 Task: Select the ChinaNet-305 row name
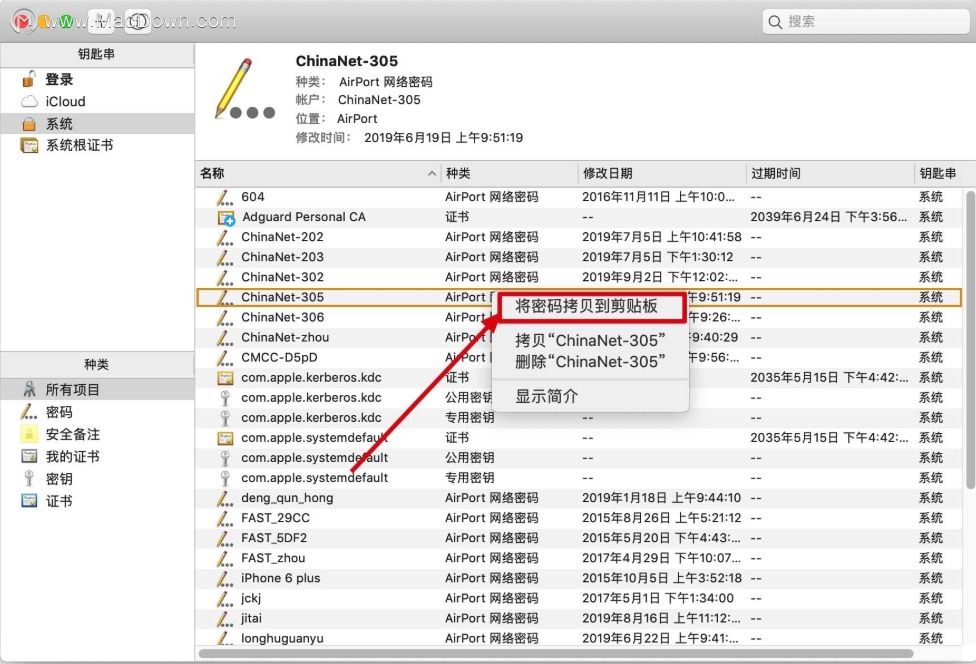283,297
